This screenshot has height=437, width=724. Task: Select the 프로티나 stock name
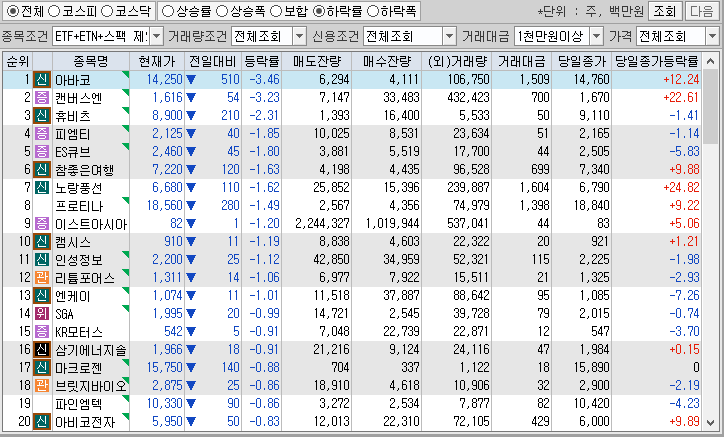pos(79,206)
